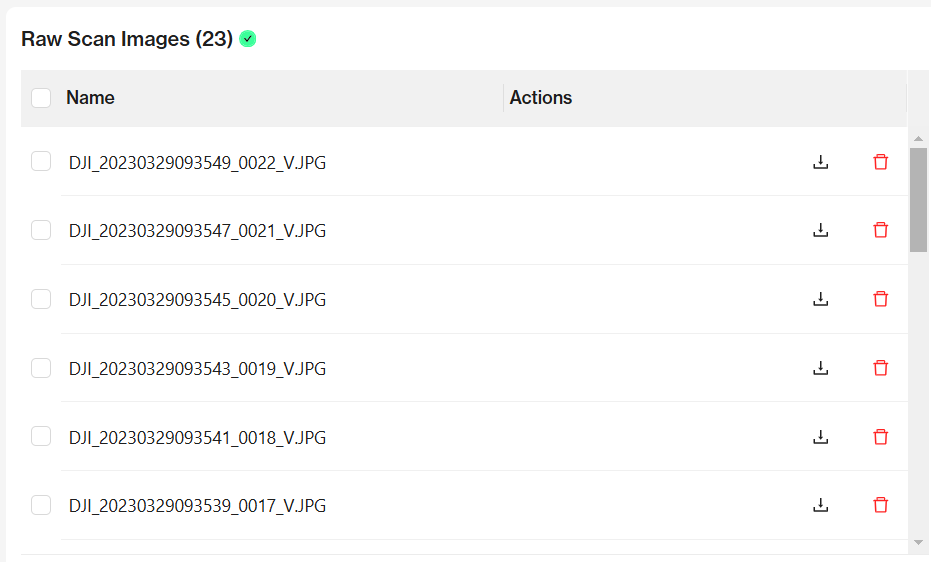The image size is (931, 562).
Task: Toggle the select-all checkbox in header
Action: coord(41,98)
